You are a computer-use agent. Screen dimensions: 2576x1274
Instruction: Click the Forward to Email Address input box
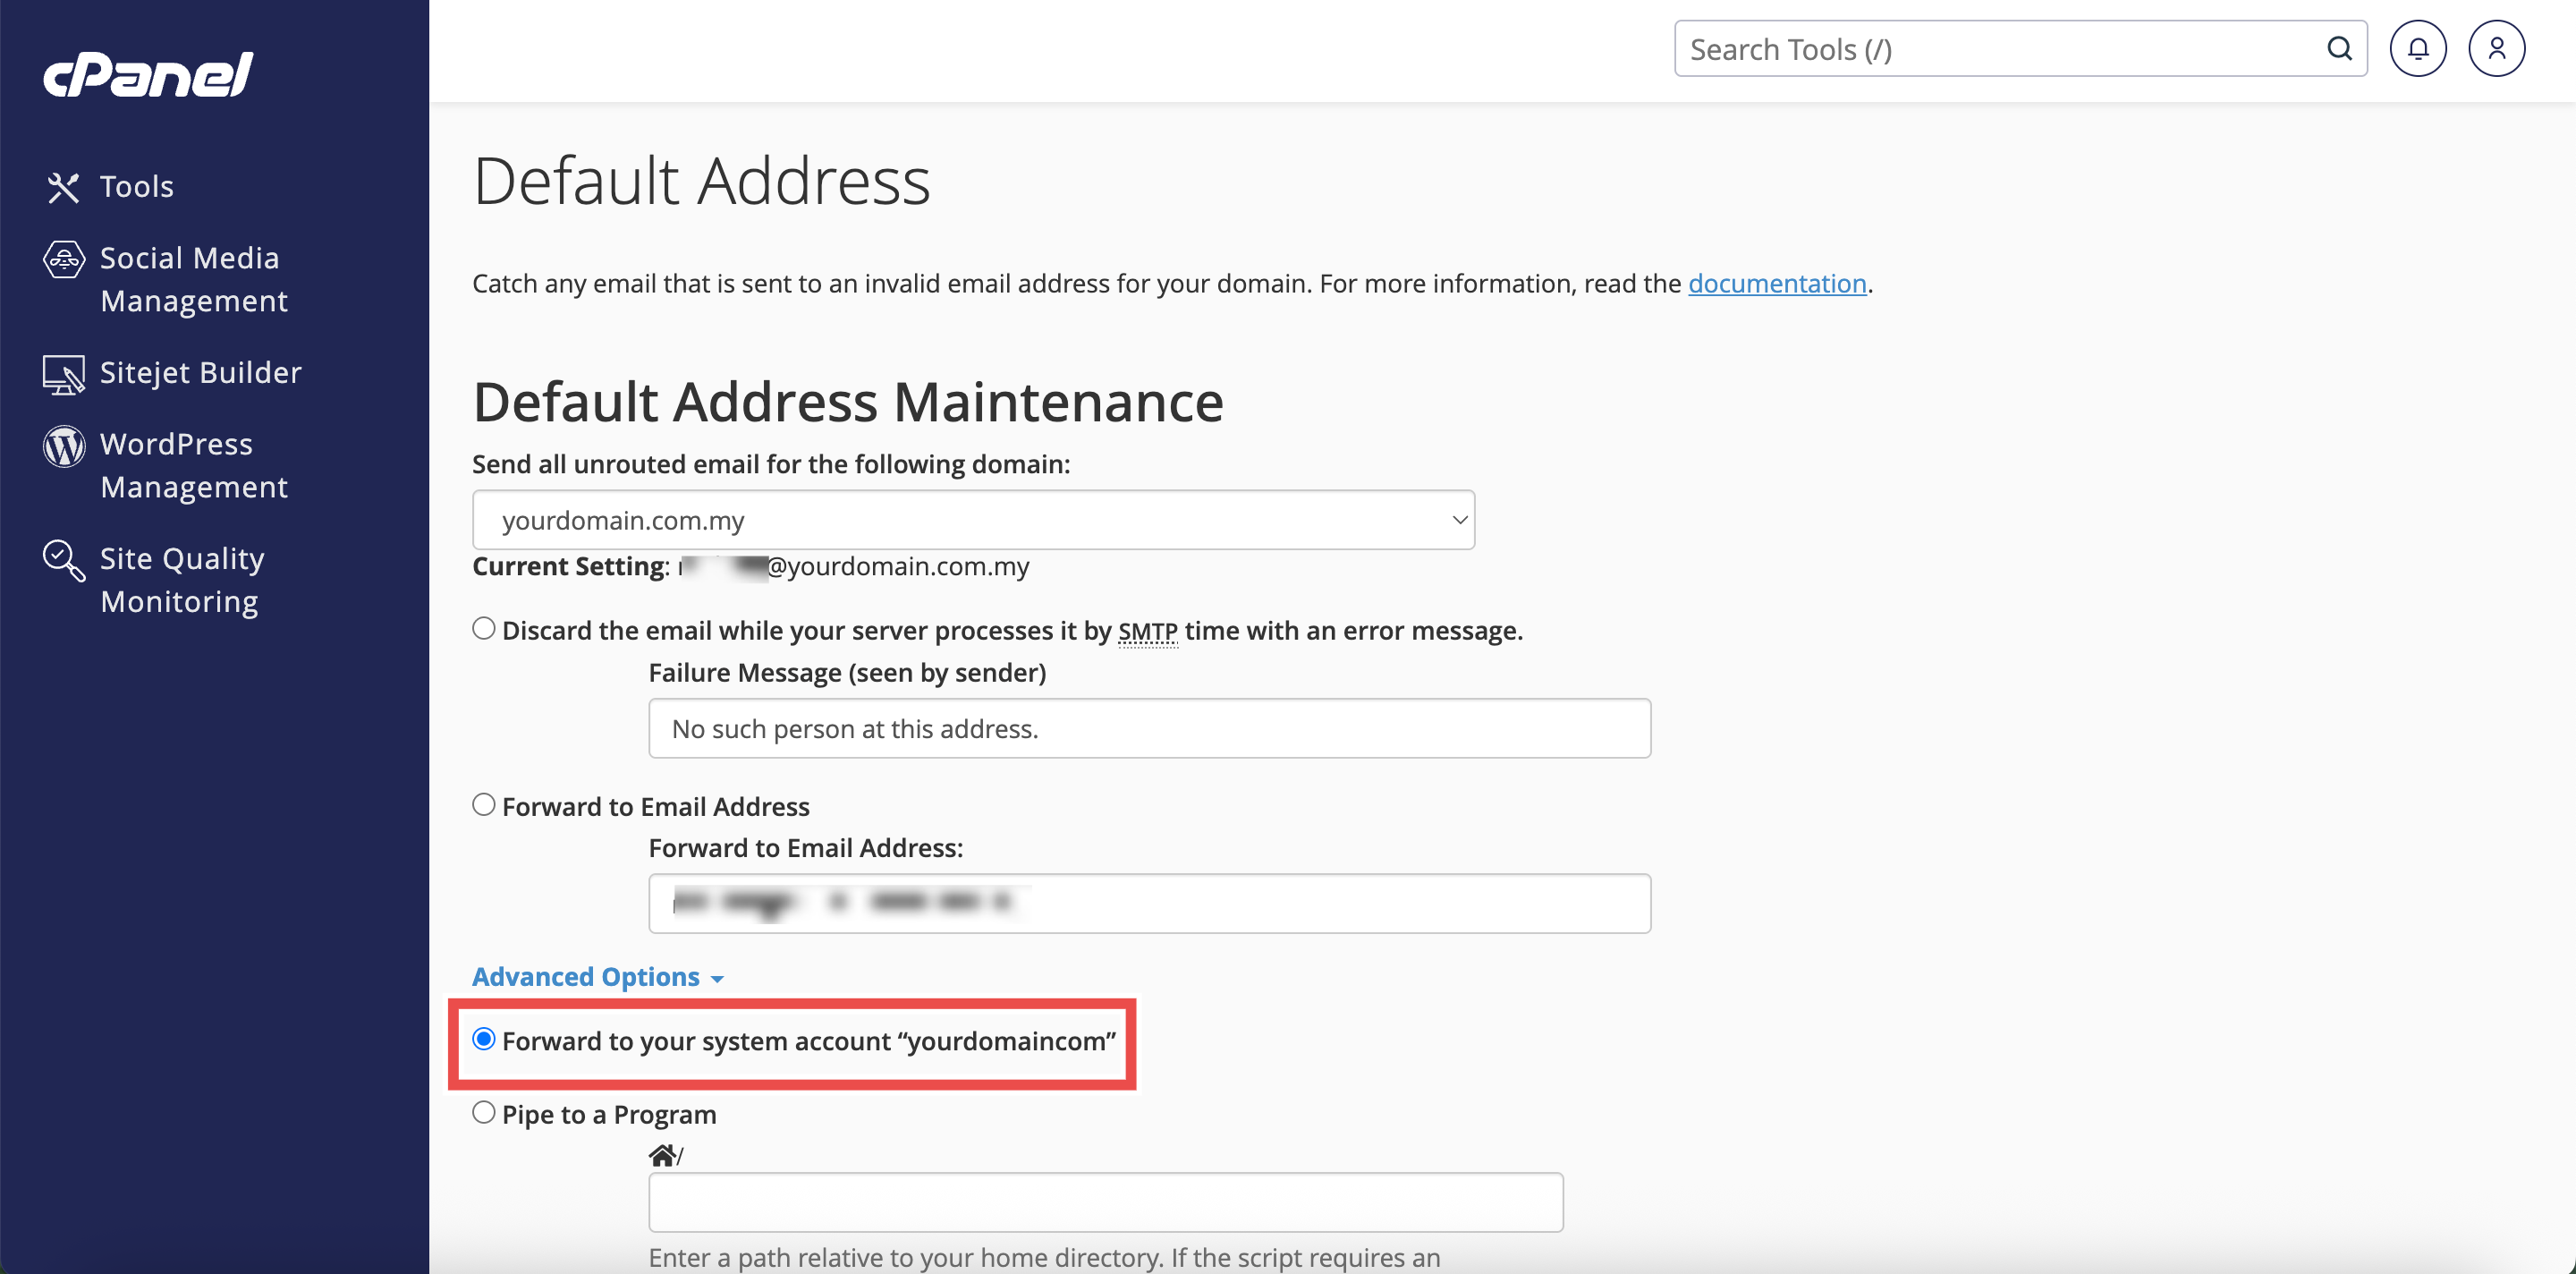click(1148, 903)
